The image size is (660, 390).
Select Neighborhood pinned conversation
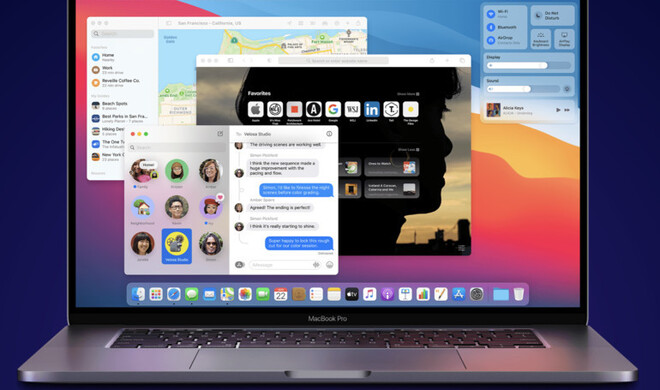142,210
